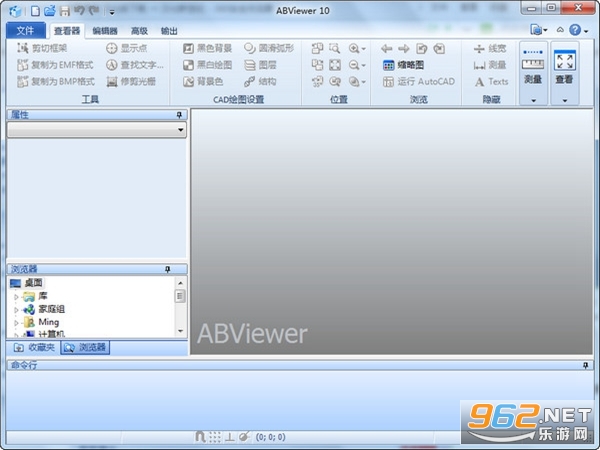Image resolution: width=600 pixels, height=450 pixels.
Task: Click the new file icon in quick access bar
Action: coord(35,11)
